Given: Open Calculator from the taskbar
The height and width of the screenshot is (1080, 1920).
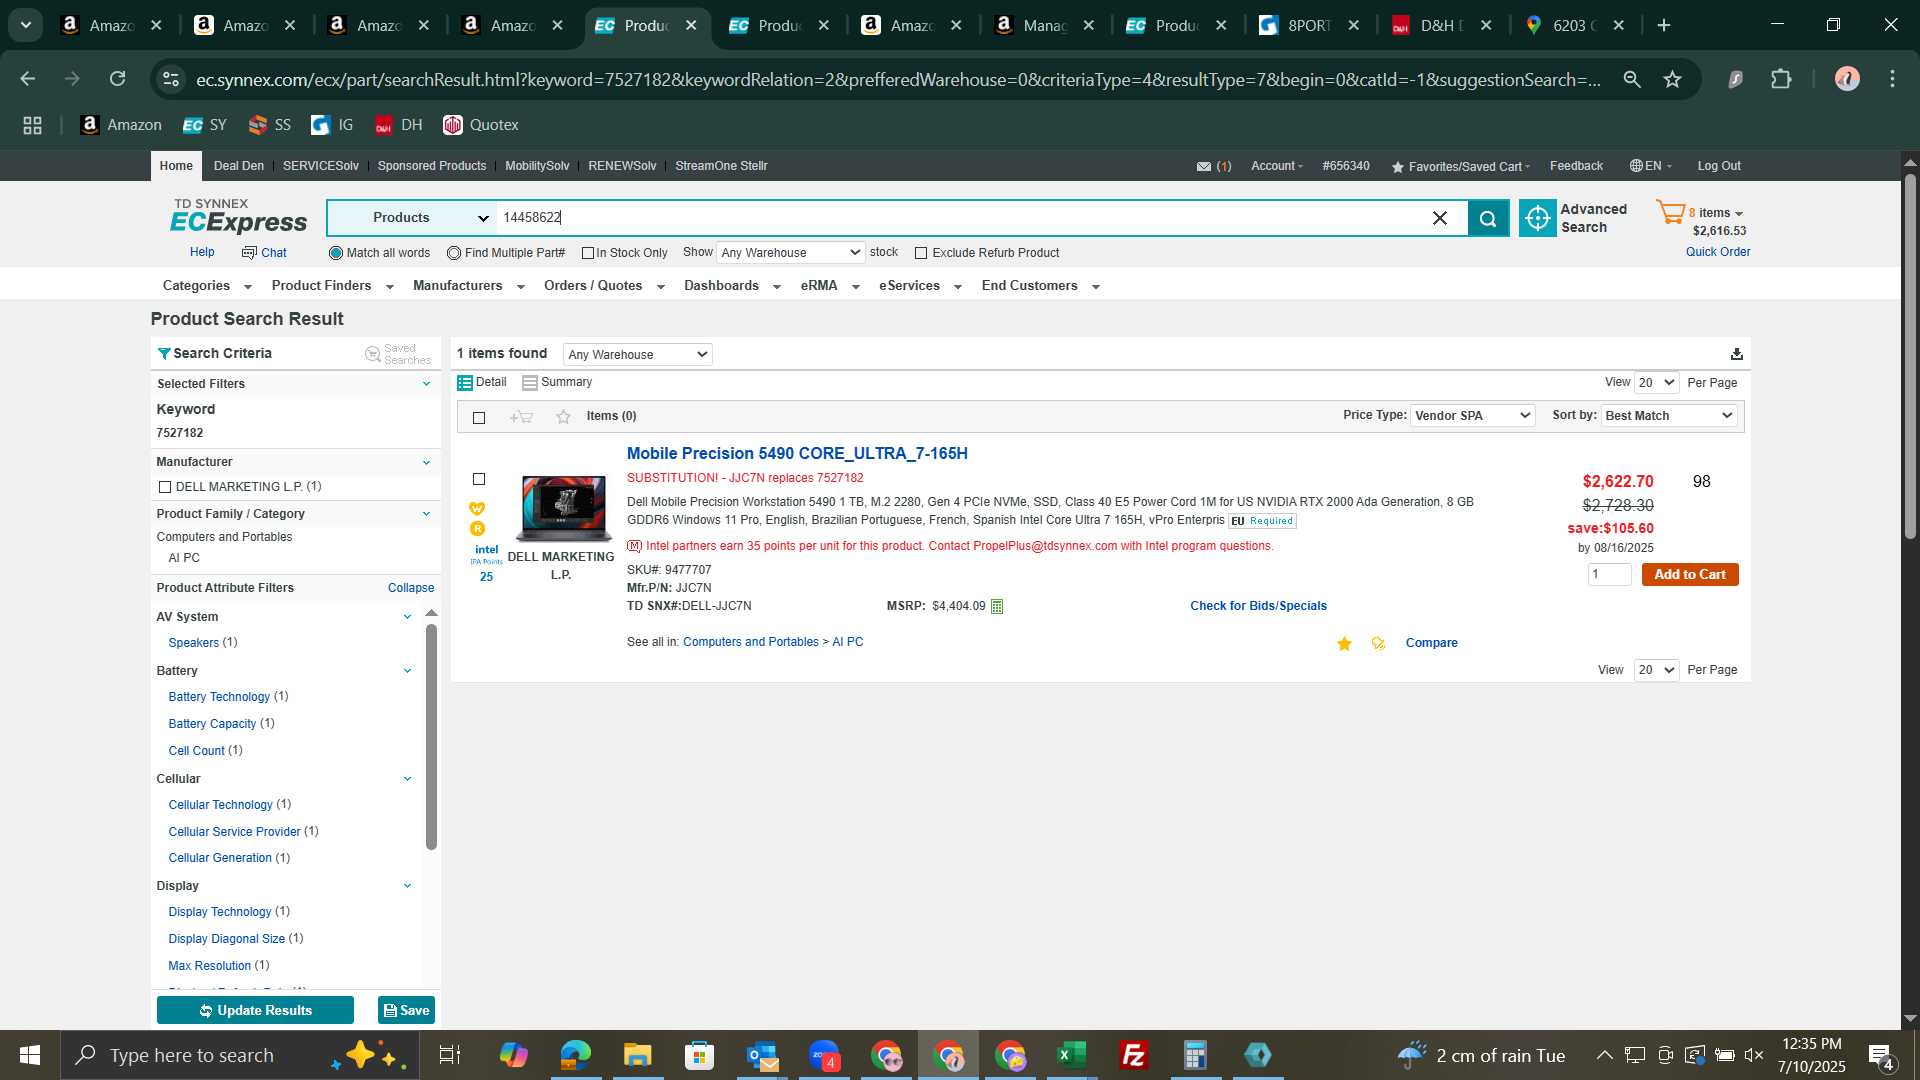Looking at the screenshot, I should pos(1196,1055).
